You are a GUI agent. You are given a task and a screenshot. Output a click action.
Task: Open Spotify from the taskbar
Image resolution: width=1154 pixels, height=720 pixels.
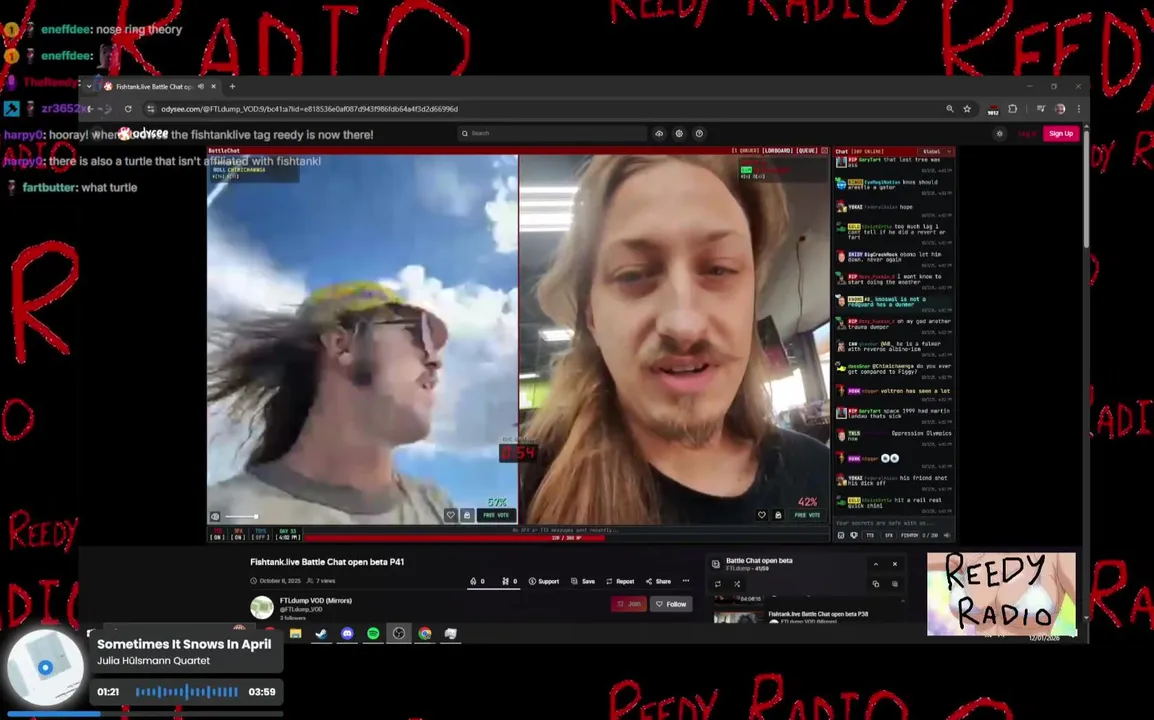[x=373, y=633]
